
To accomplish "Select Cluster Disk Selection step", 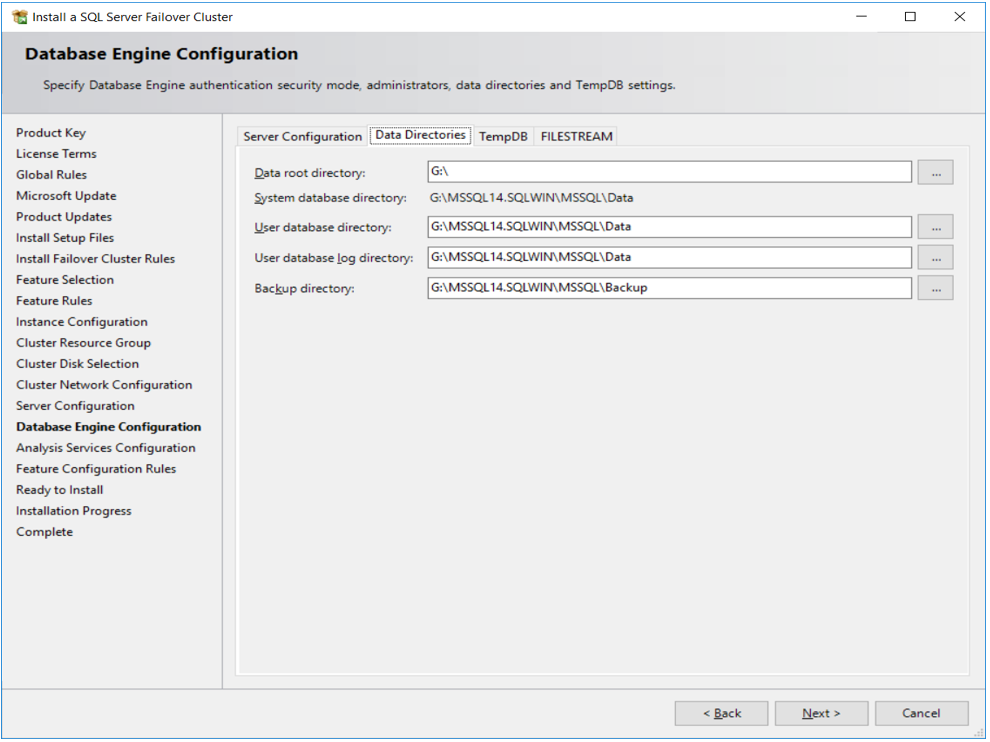I will click(x=78, y=364).
